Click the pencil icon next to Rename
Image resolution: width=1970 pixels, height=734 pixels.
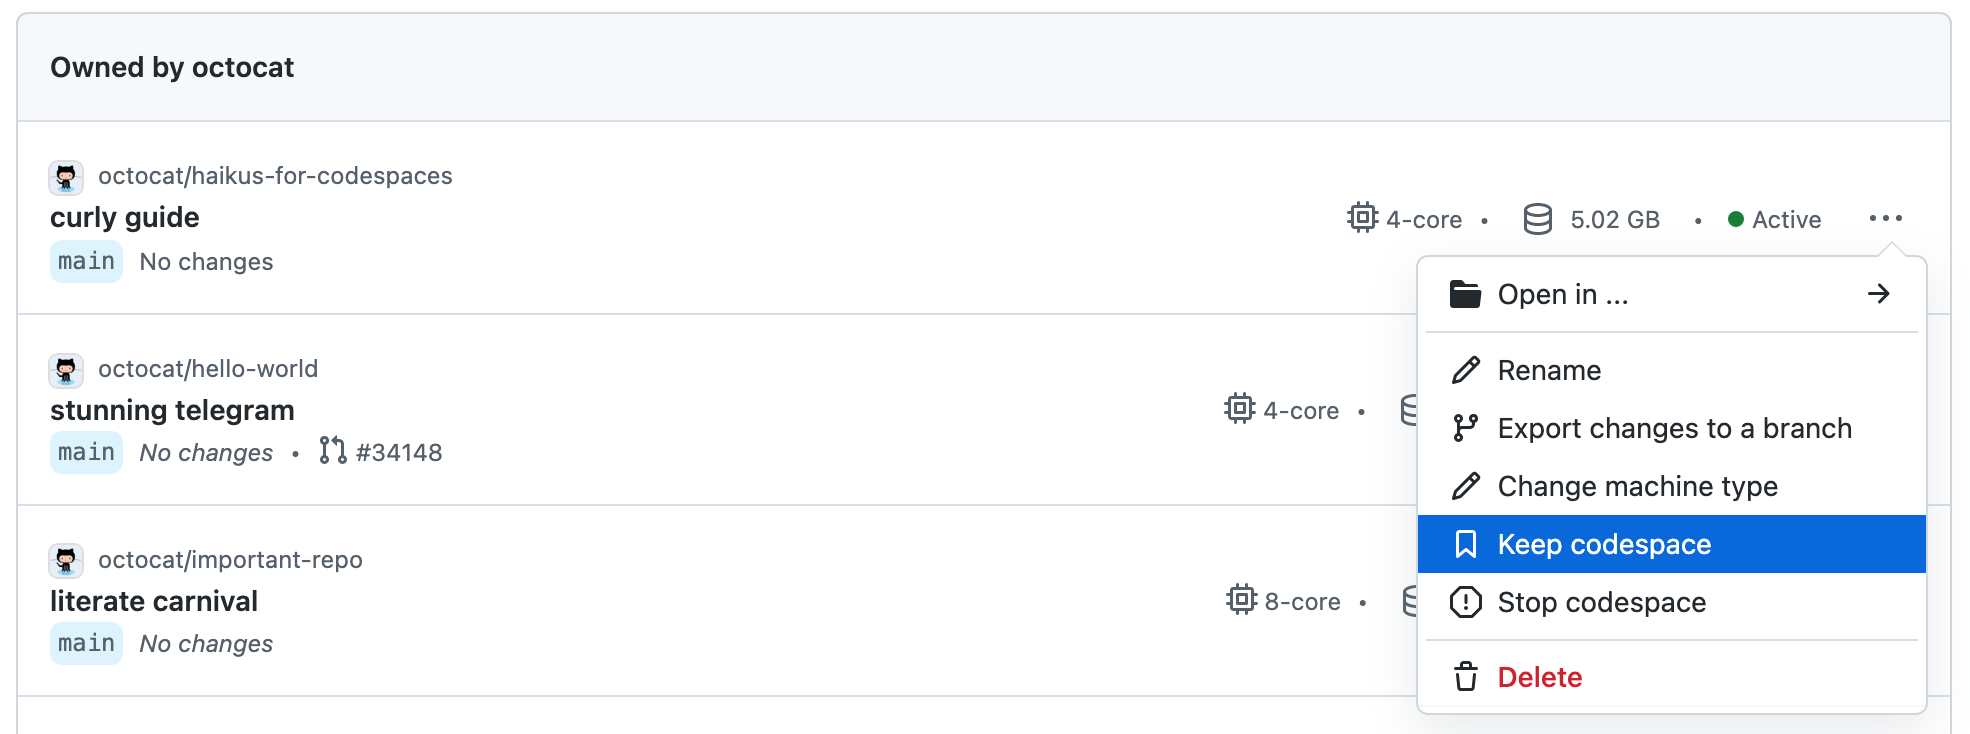click(1465, 371)
